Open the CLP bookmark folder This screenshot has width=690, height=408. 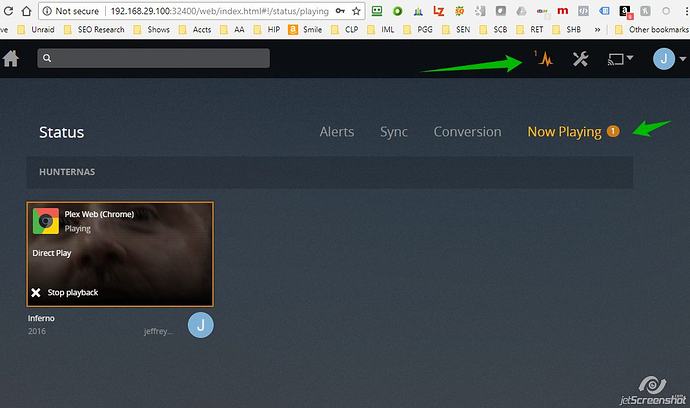tap(345, 29)
